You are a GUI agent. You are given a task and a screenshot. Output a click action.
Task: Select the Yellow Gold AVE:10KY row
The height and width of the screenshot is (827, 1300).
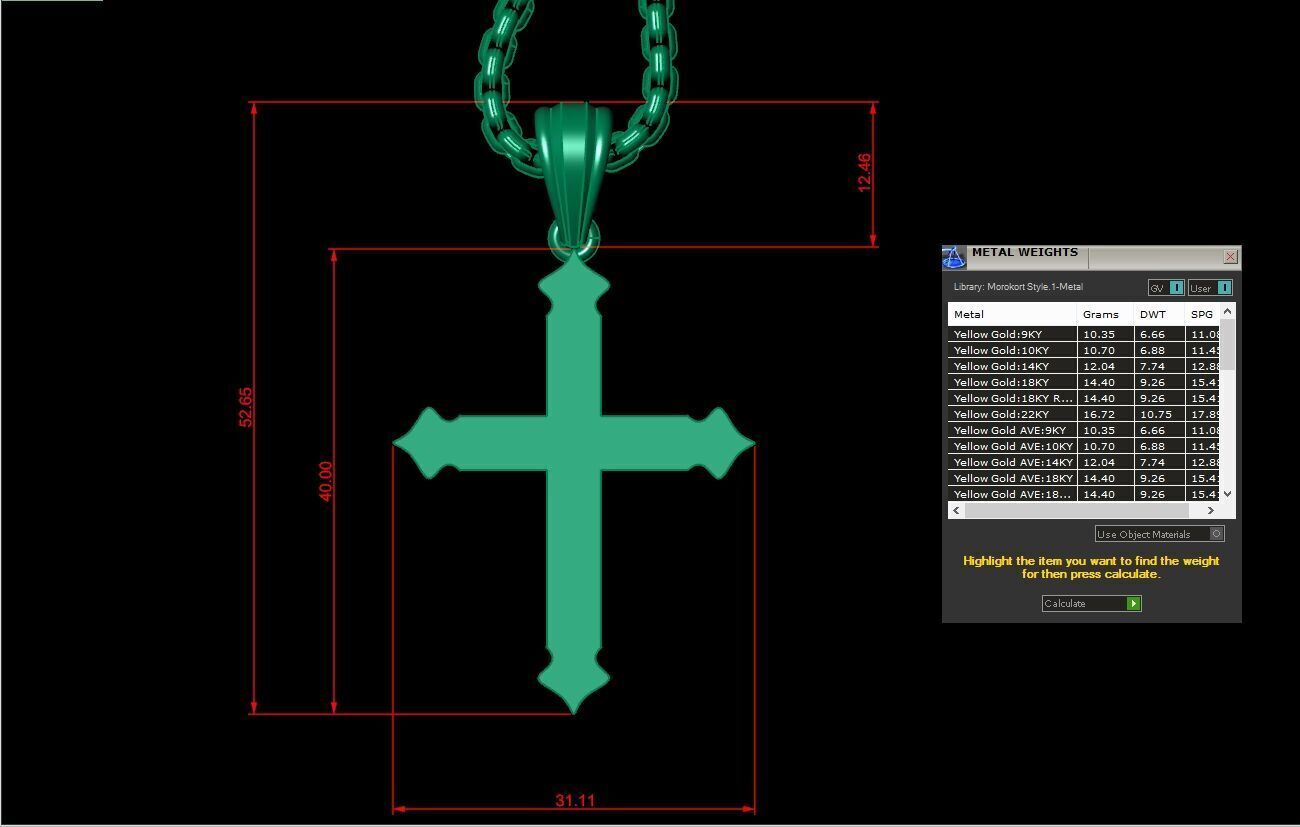[1084, 446]
